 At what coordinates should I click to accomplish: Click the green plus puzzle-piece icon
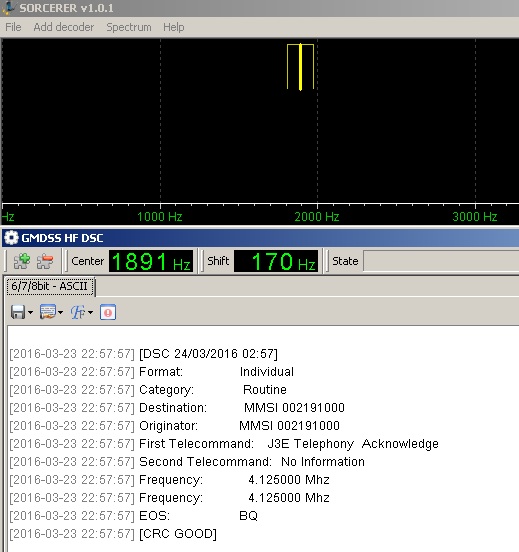click(x=22, y=261)
